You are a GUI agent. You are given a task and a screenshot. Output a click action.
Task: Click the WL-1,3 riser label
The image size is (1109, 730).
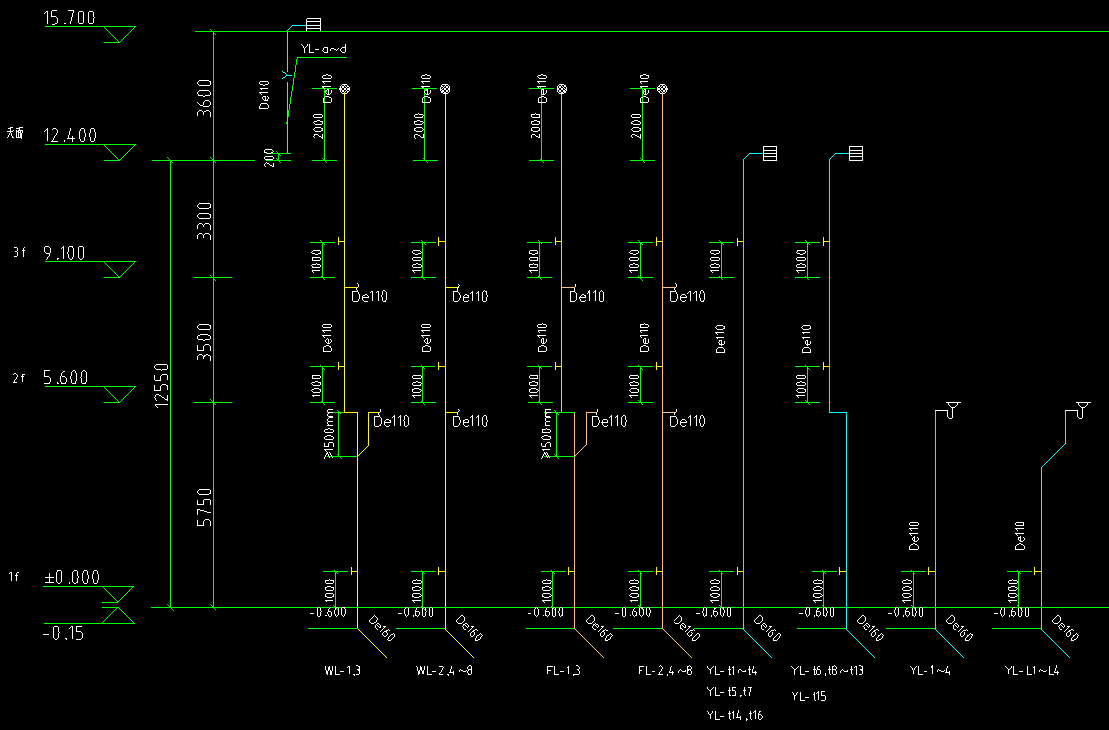tap(341, 670)
